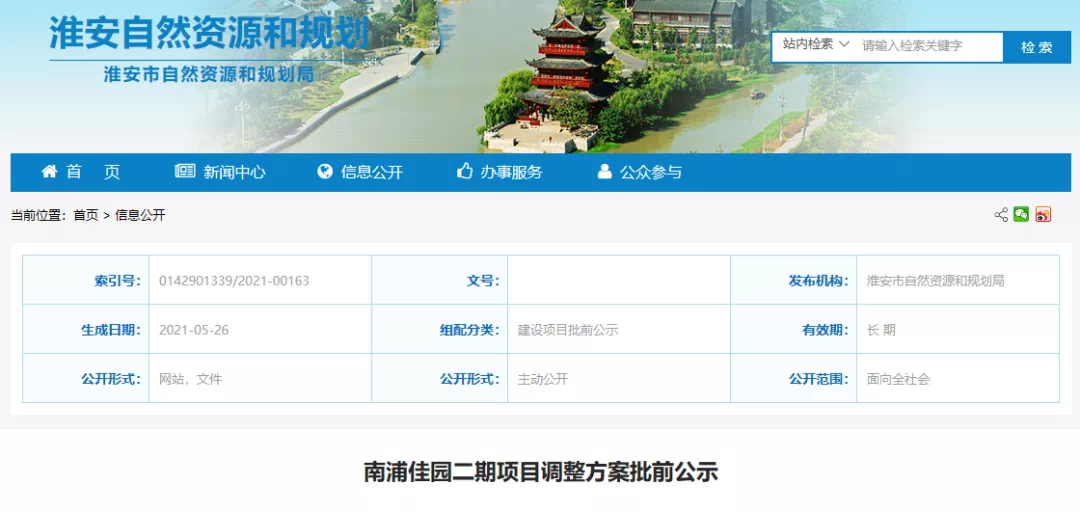Click the 当前位置 breadcrumb label
The height and width of the screenshot is (512, 1080).
coord(37,215)
